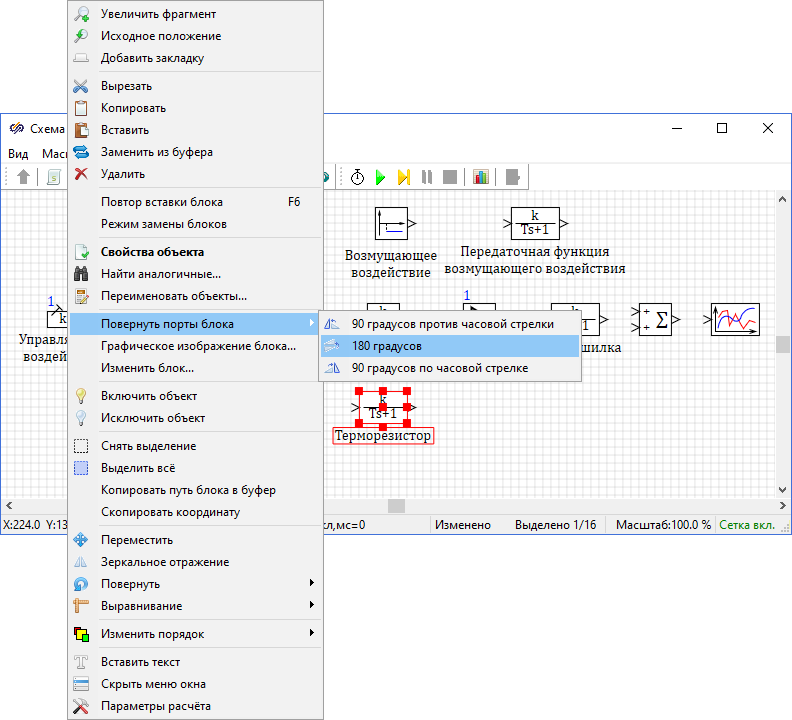This screenshot has height=720, width=792.
Task: Click the yellow step-forward simulation button
Action: [403, 177]
